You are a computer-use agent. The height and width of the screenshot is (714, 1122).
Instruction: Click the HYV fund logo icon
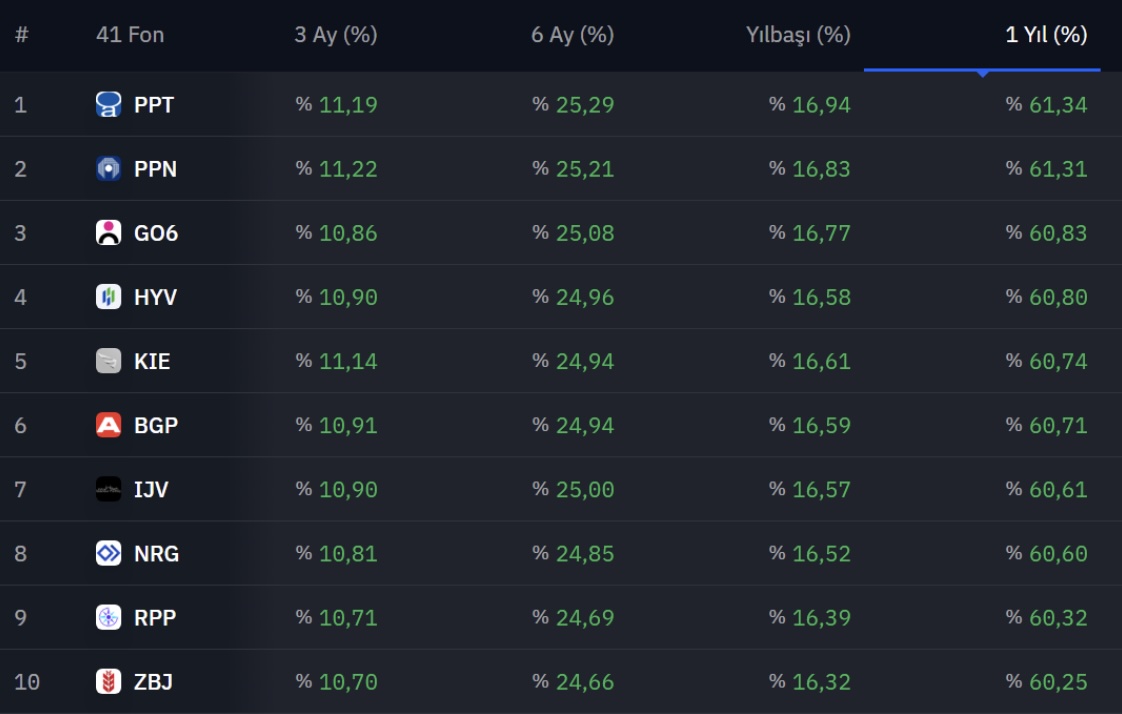pyautogui.click(x=108, y=297)
